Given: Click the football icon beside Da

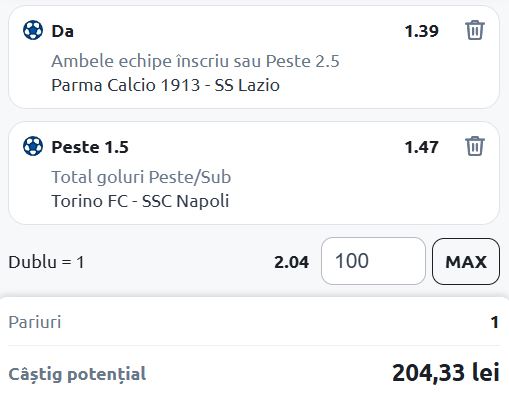Looking at the screenshot, I should click(x=33, y=30).
